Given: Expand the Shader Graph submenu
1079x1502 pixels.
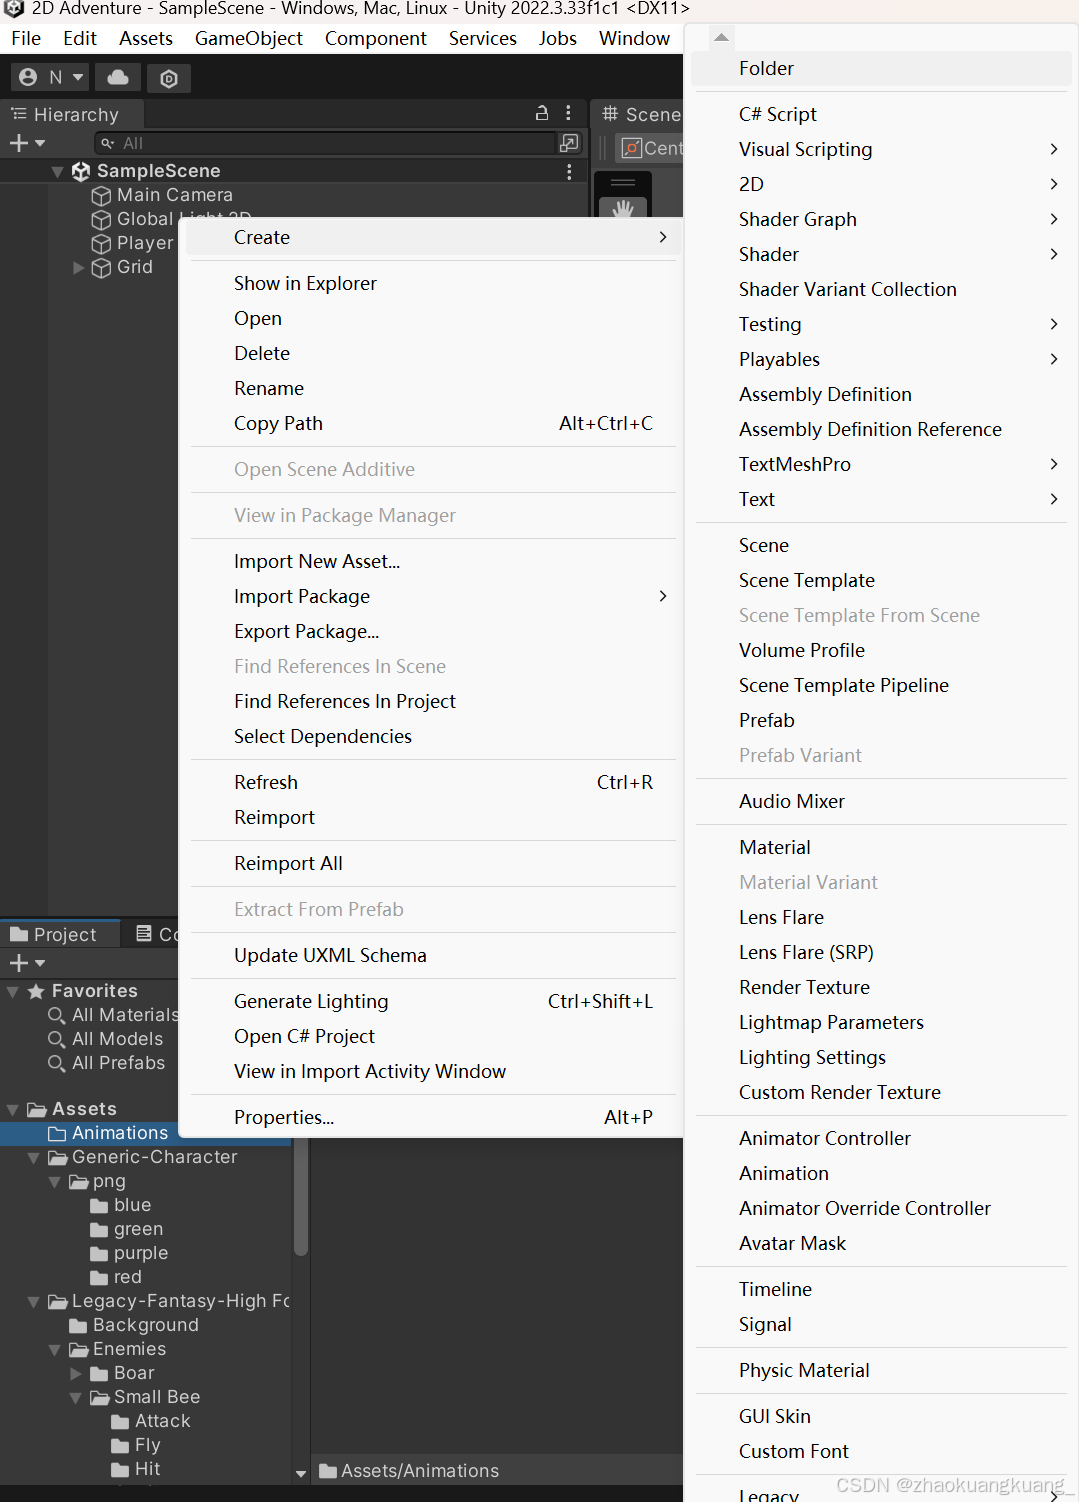Looking at the screenshot, I should click(x=881, y=219).
